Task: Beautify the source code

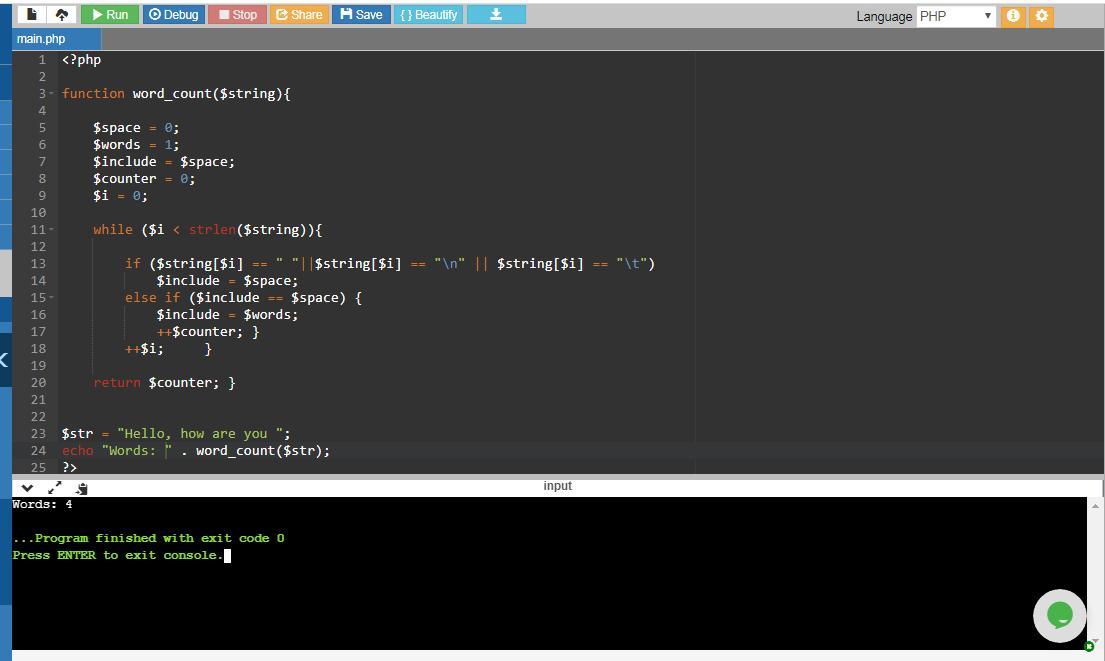Action: 428,14
